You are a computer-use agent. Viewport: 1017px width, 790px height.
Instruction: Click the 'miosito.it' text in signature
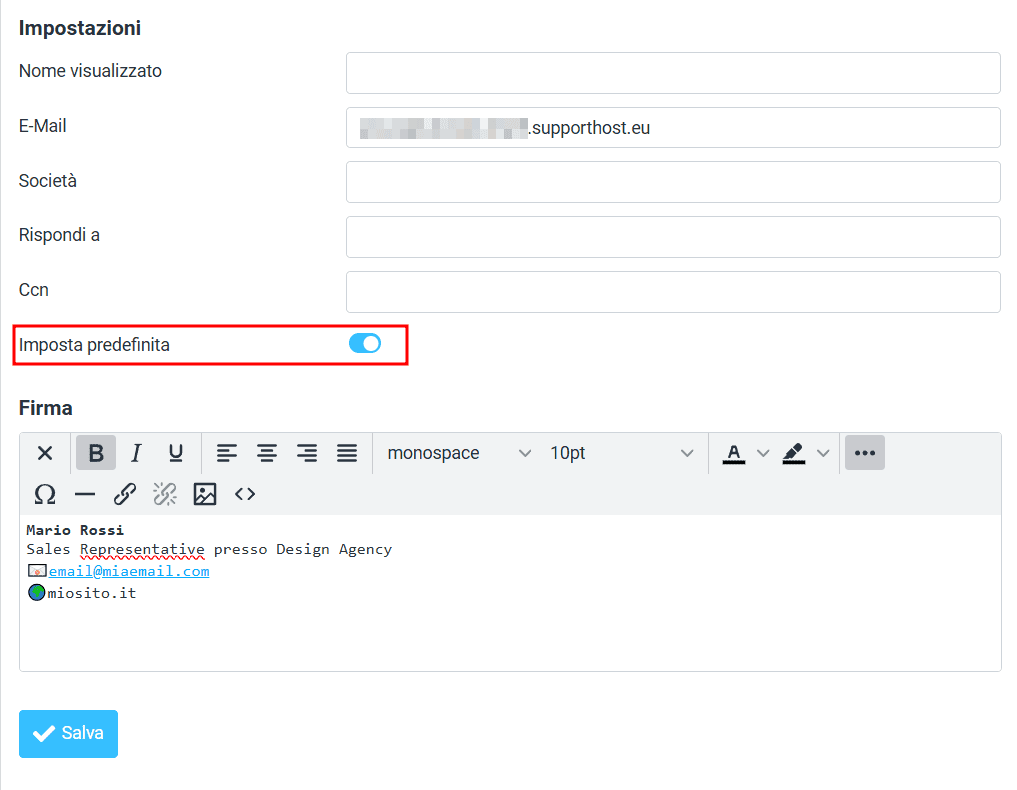click(91, 593)
